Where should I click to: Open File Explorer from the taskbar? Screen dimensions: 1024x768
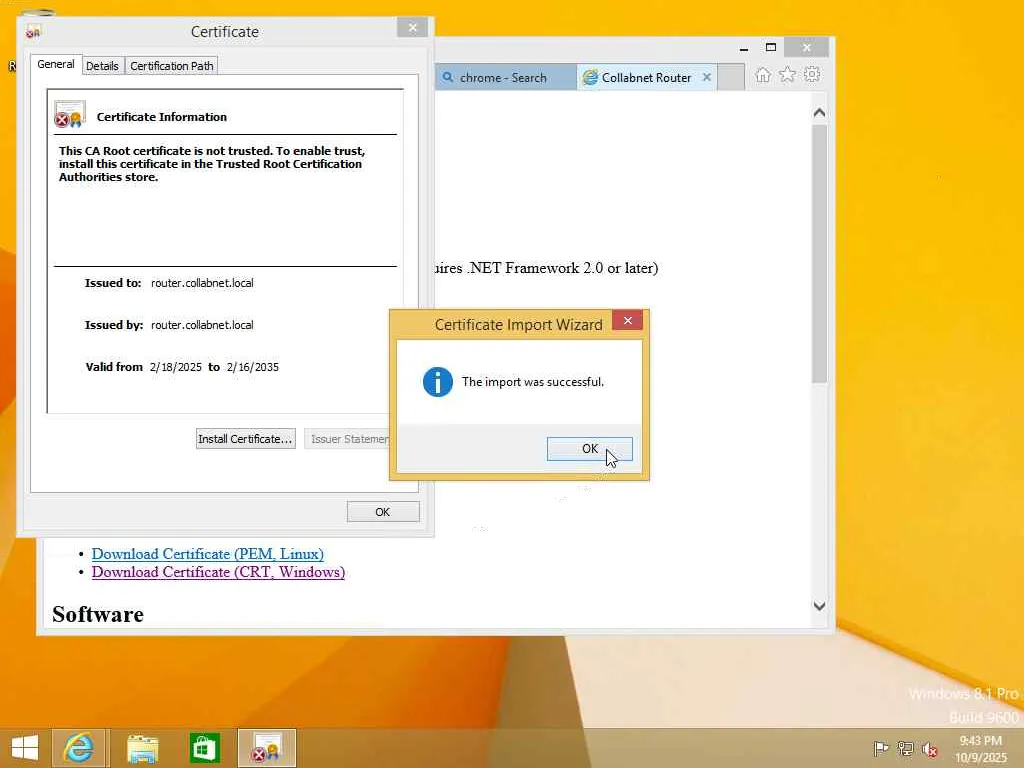[x=142, y=748]
